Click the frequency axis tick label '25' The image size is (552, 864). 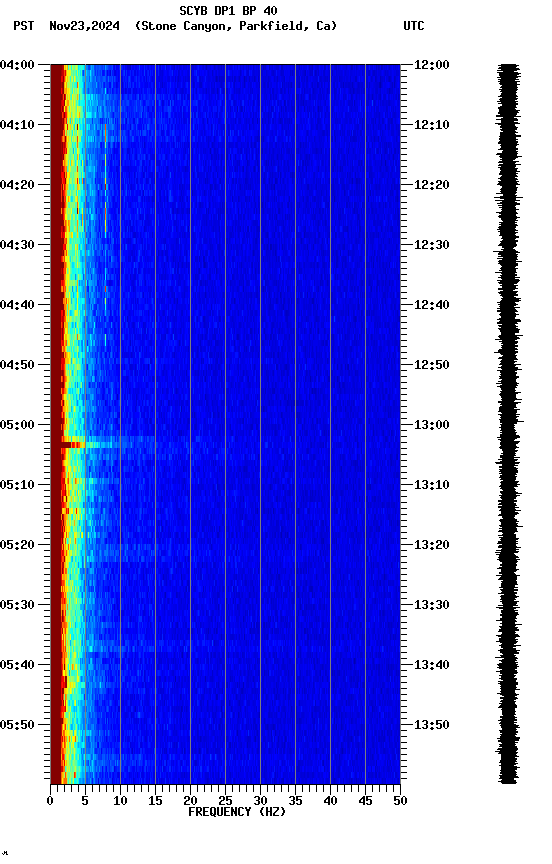click(225, 801)
